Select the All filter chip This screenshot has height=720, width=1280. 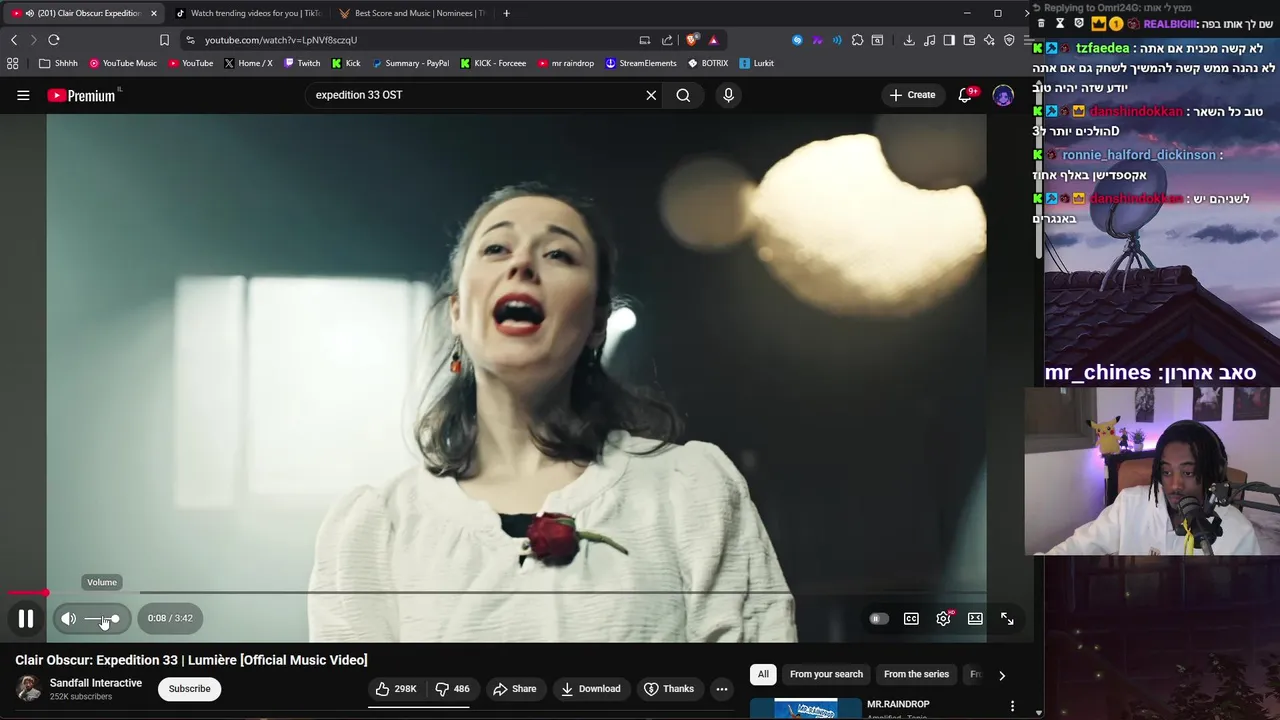(x=763, y=674)
